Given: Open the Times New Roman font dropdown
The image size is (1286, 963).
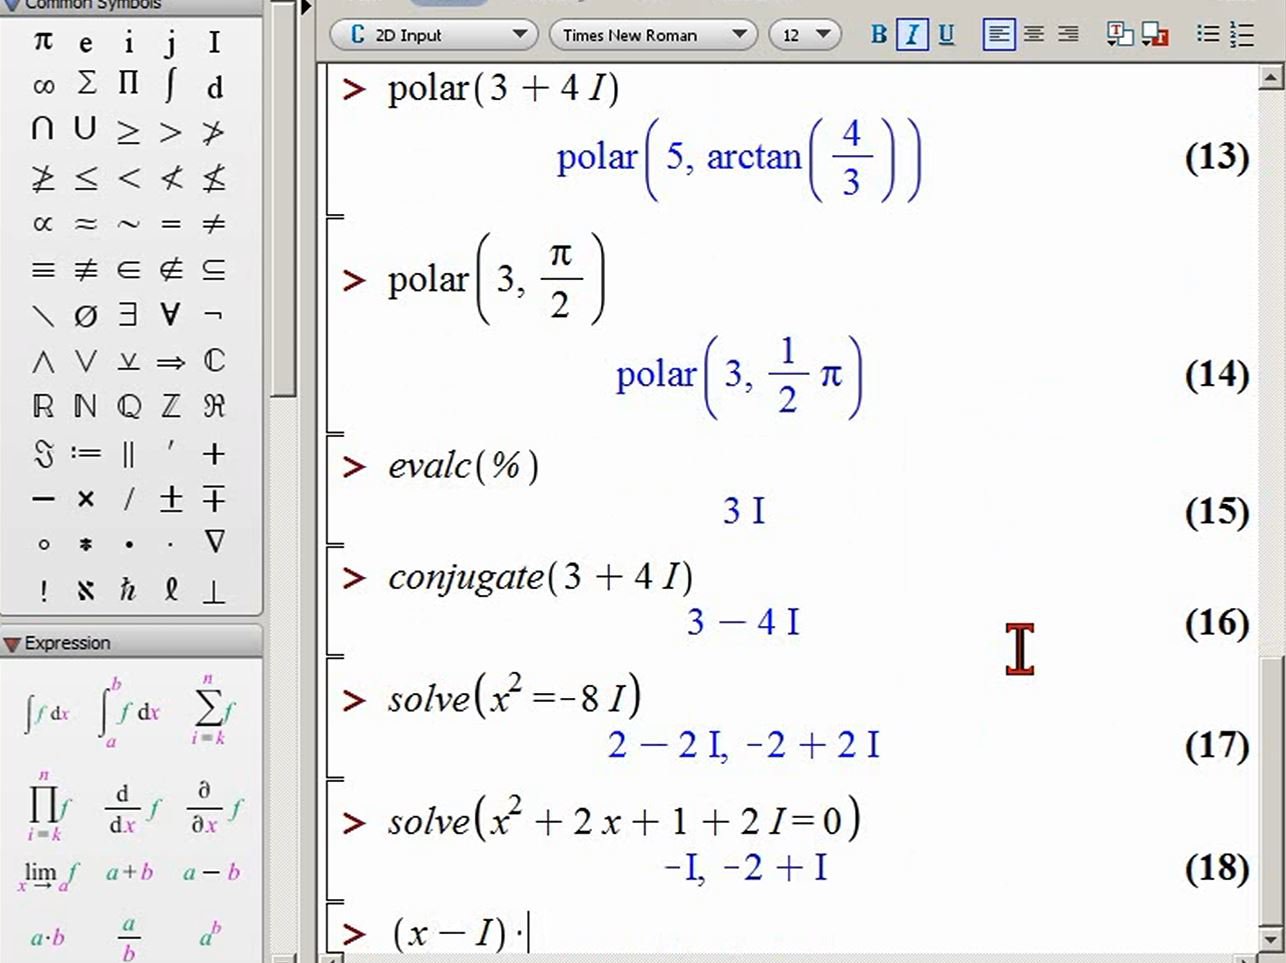Looking at the screenshot, I should click(x=653, y=35).
